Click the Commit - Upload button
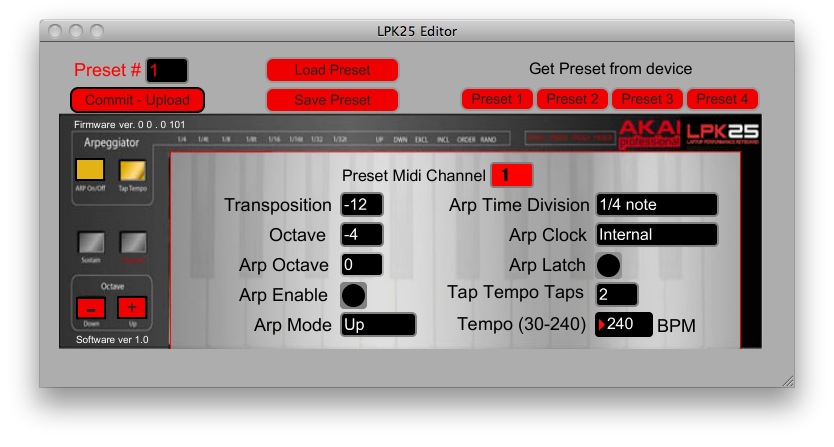This screenshot has height=447, width=834. [x=137, y=100]
